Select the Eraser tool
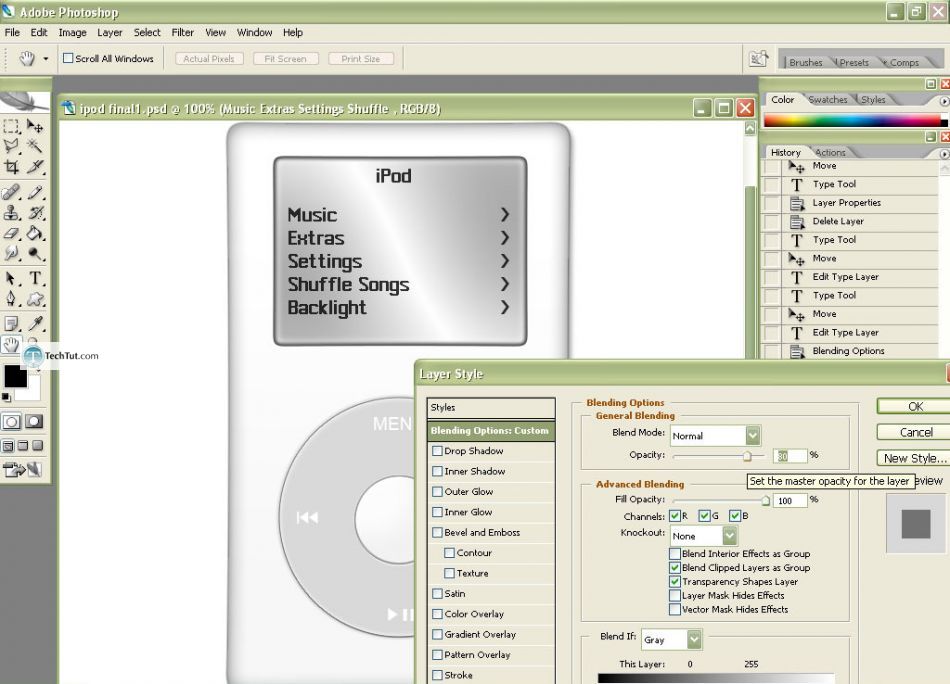This screenshot has width=950, height=684. tap(12, 233)
